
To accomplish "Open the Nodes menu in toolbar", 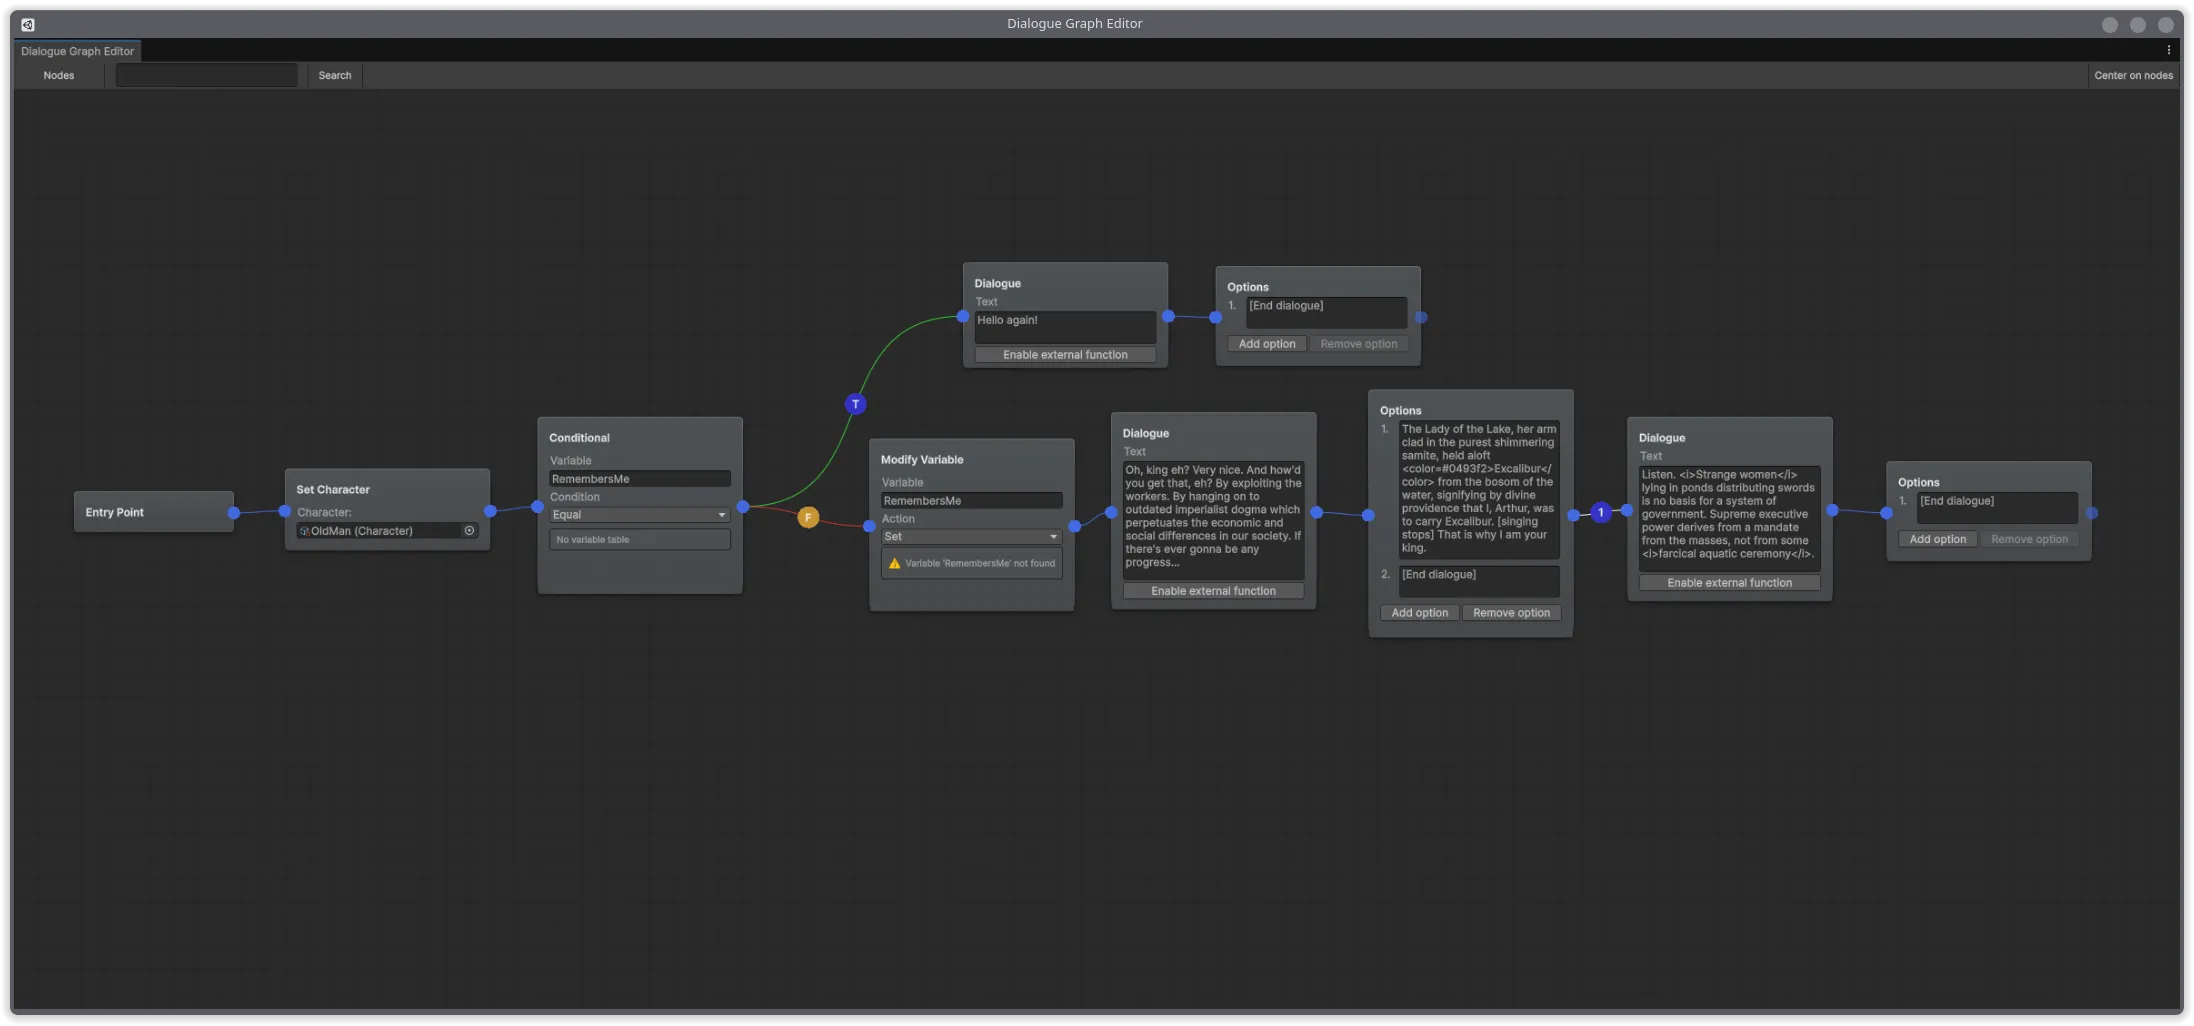I will point(59,75).
